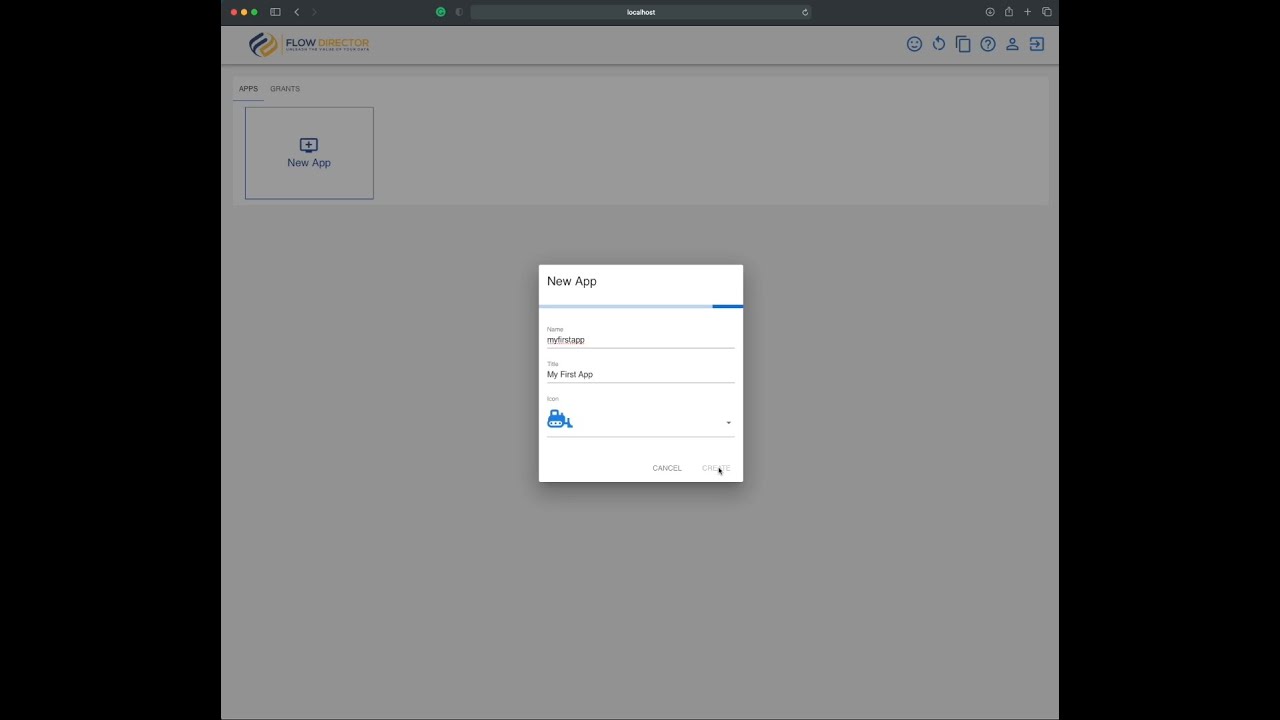Image resolution: width=1280 pixels, height=720 pixels.
Task: Click the Safari share icon
Action: pyautogui.click(x=1009, y=12)
